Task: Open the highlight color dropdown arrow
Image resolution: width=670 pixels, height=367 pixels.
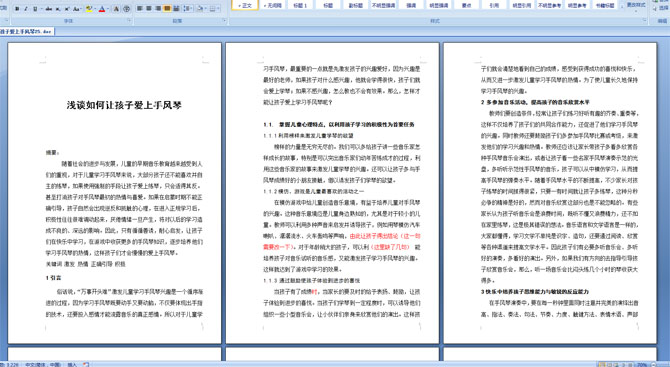Action: click(95, 9)
